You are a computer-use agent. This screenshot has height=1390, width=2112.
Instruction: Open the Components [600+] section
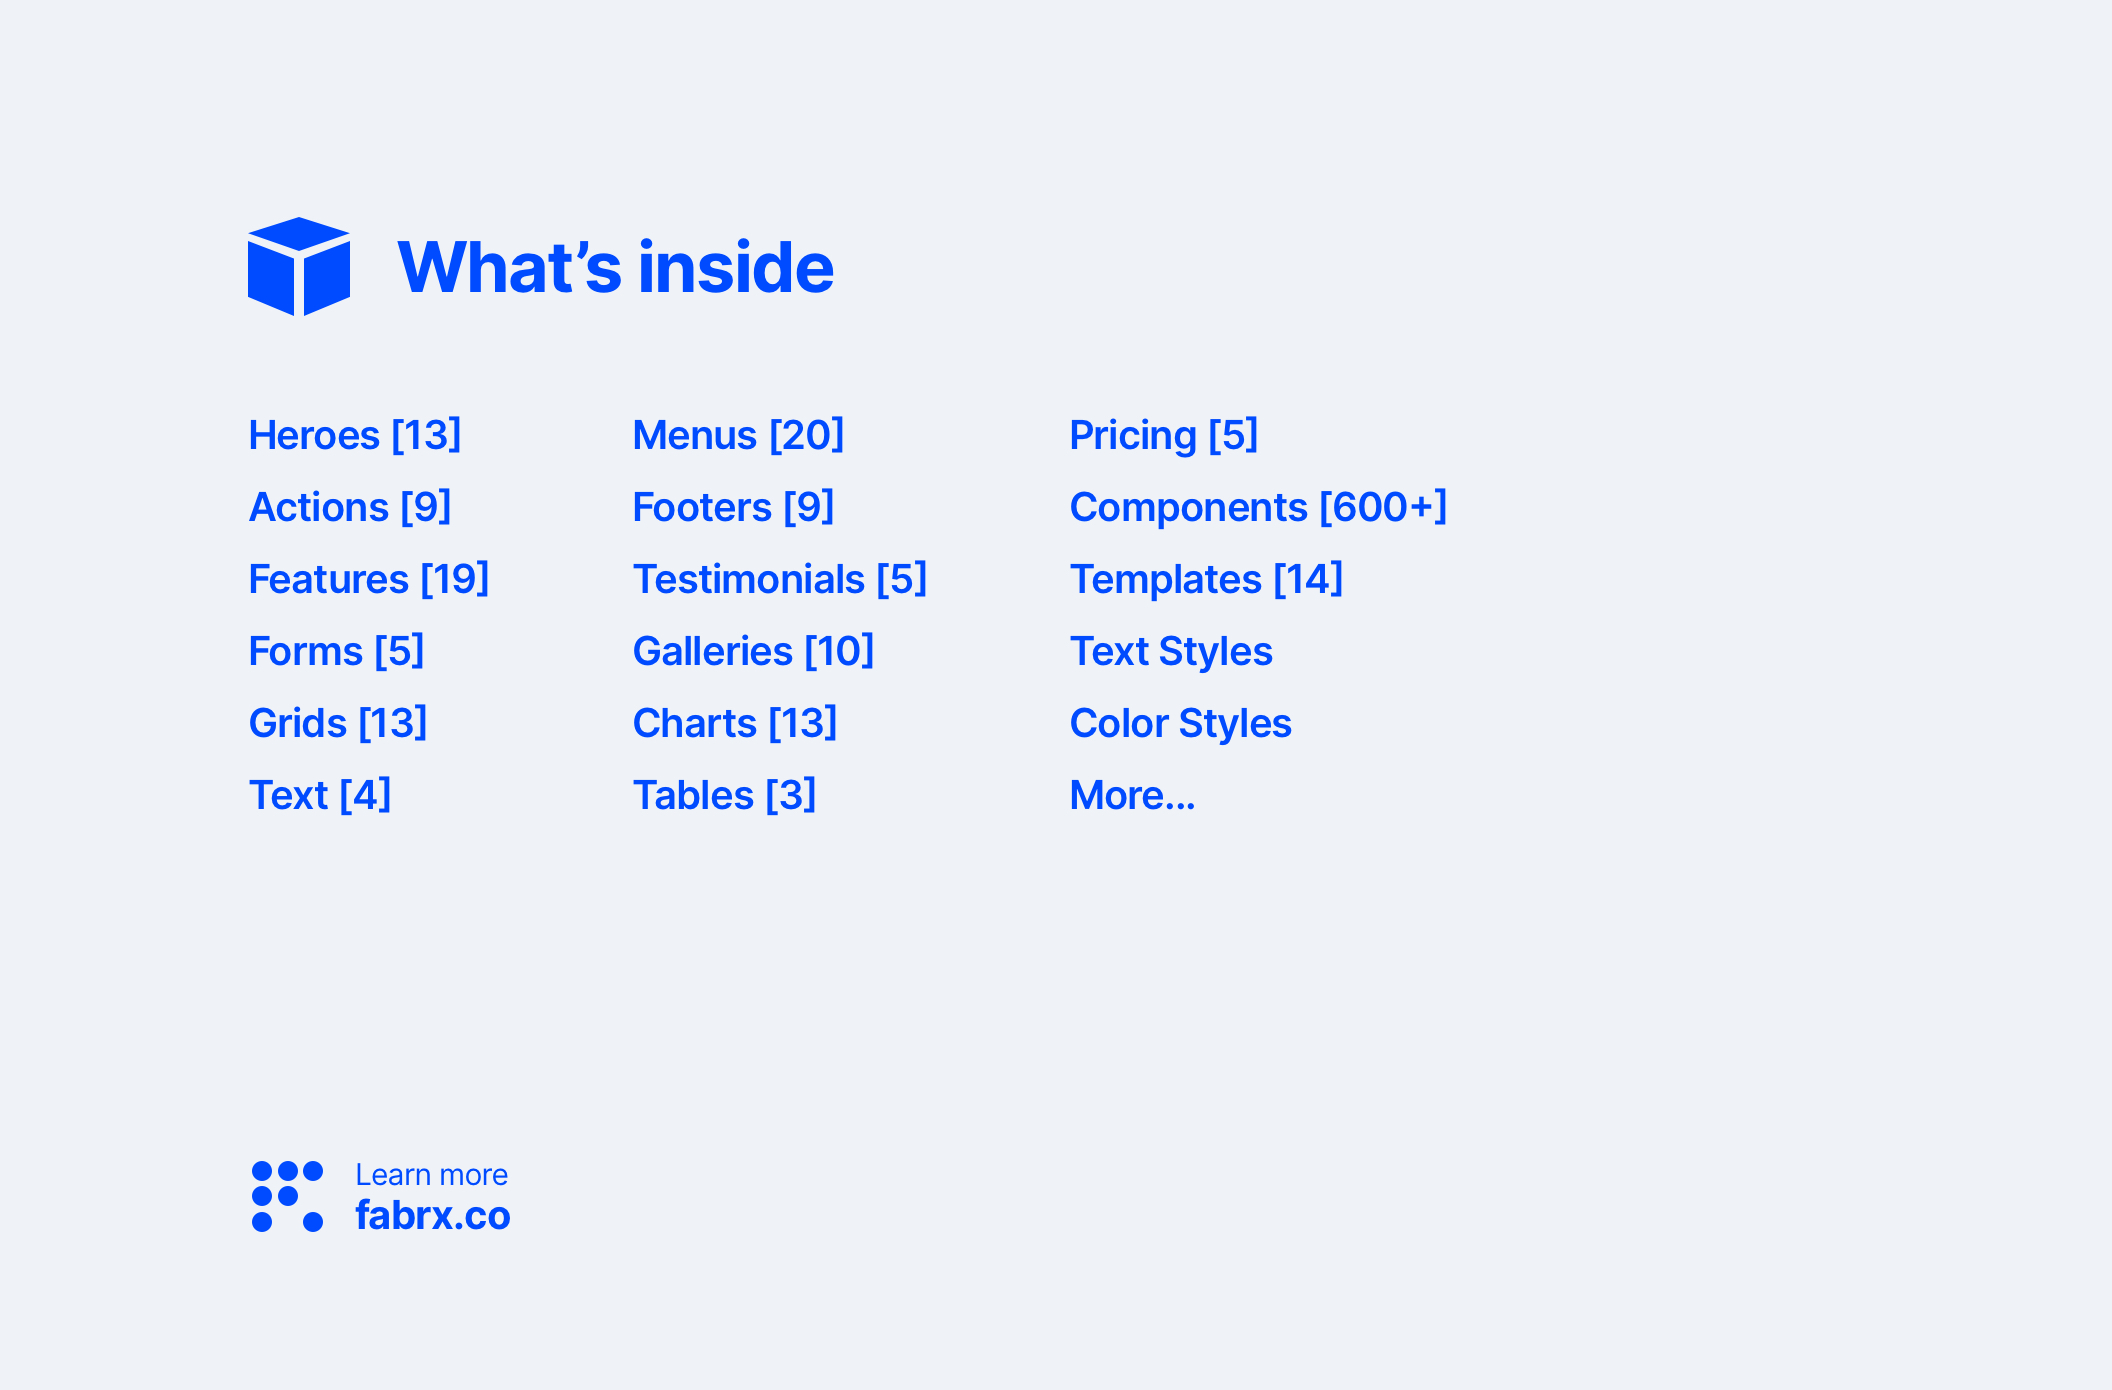tap(1259, 507)
